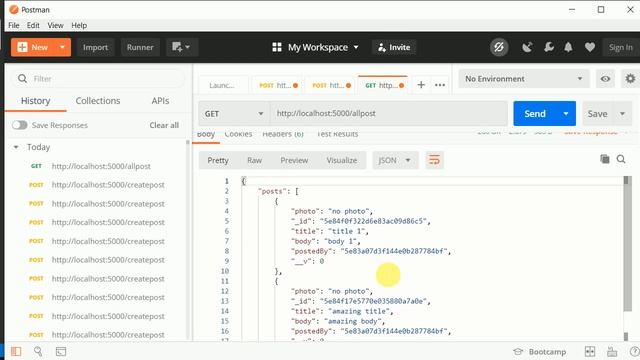
Task: Open manage environments gear icon
Action: tap(630, 78)
